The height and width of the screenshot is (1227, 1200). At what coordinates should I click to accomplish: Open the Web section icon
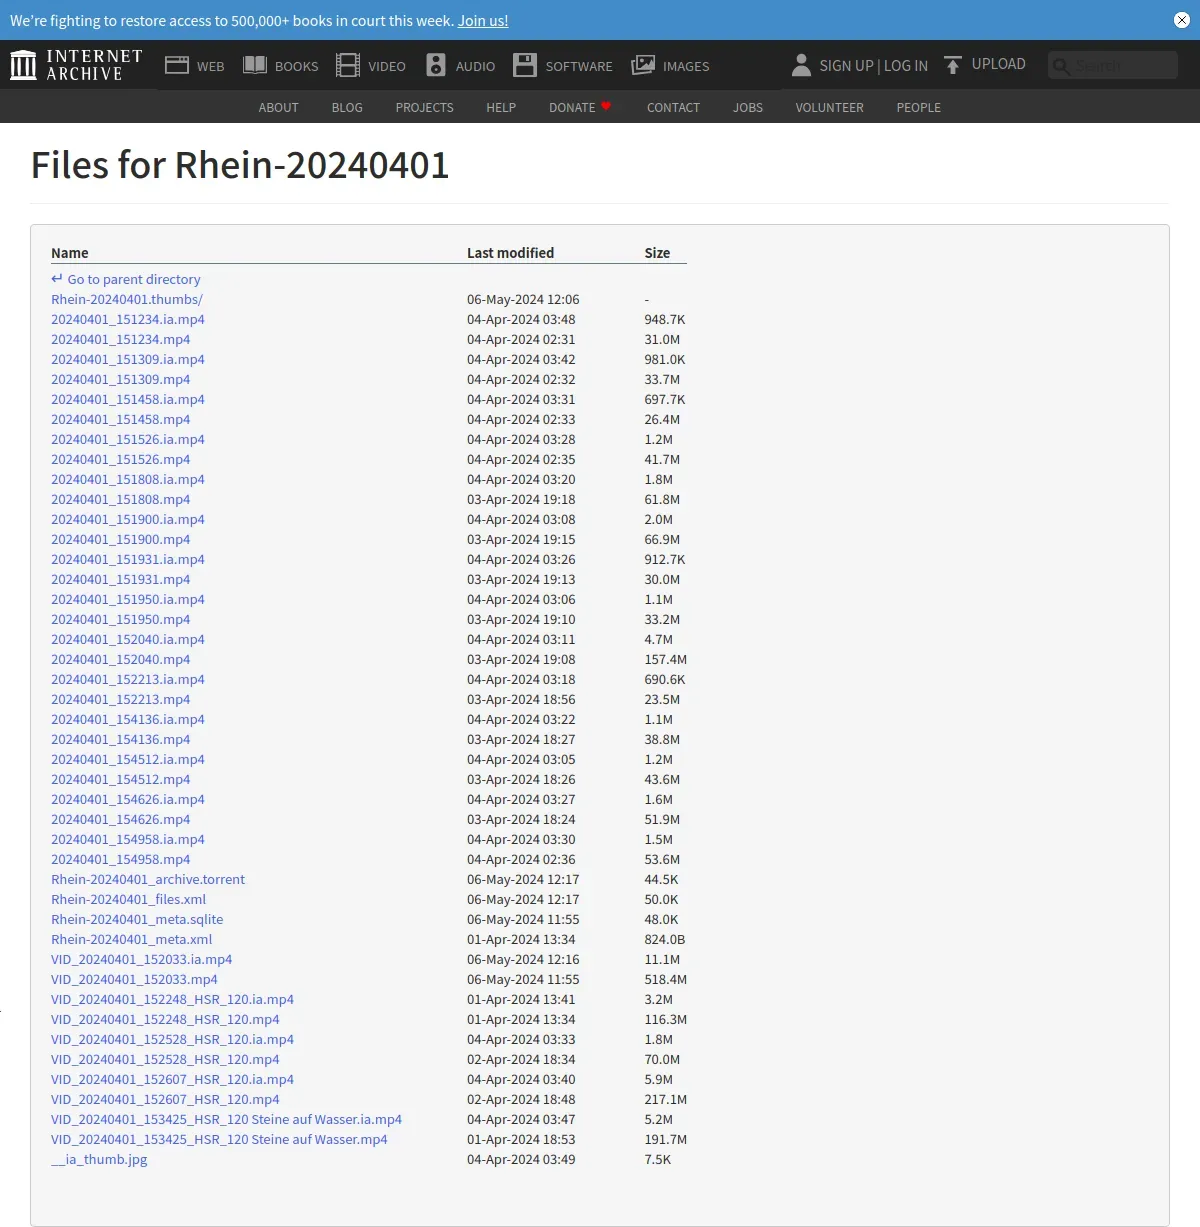[x=177, y=65]
